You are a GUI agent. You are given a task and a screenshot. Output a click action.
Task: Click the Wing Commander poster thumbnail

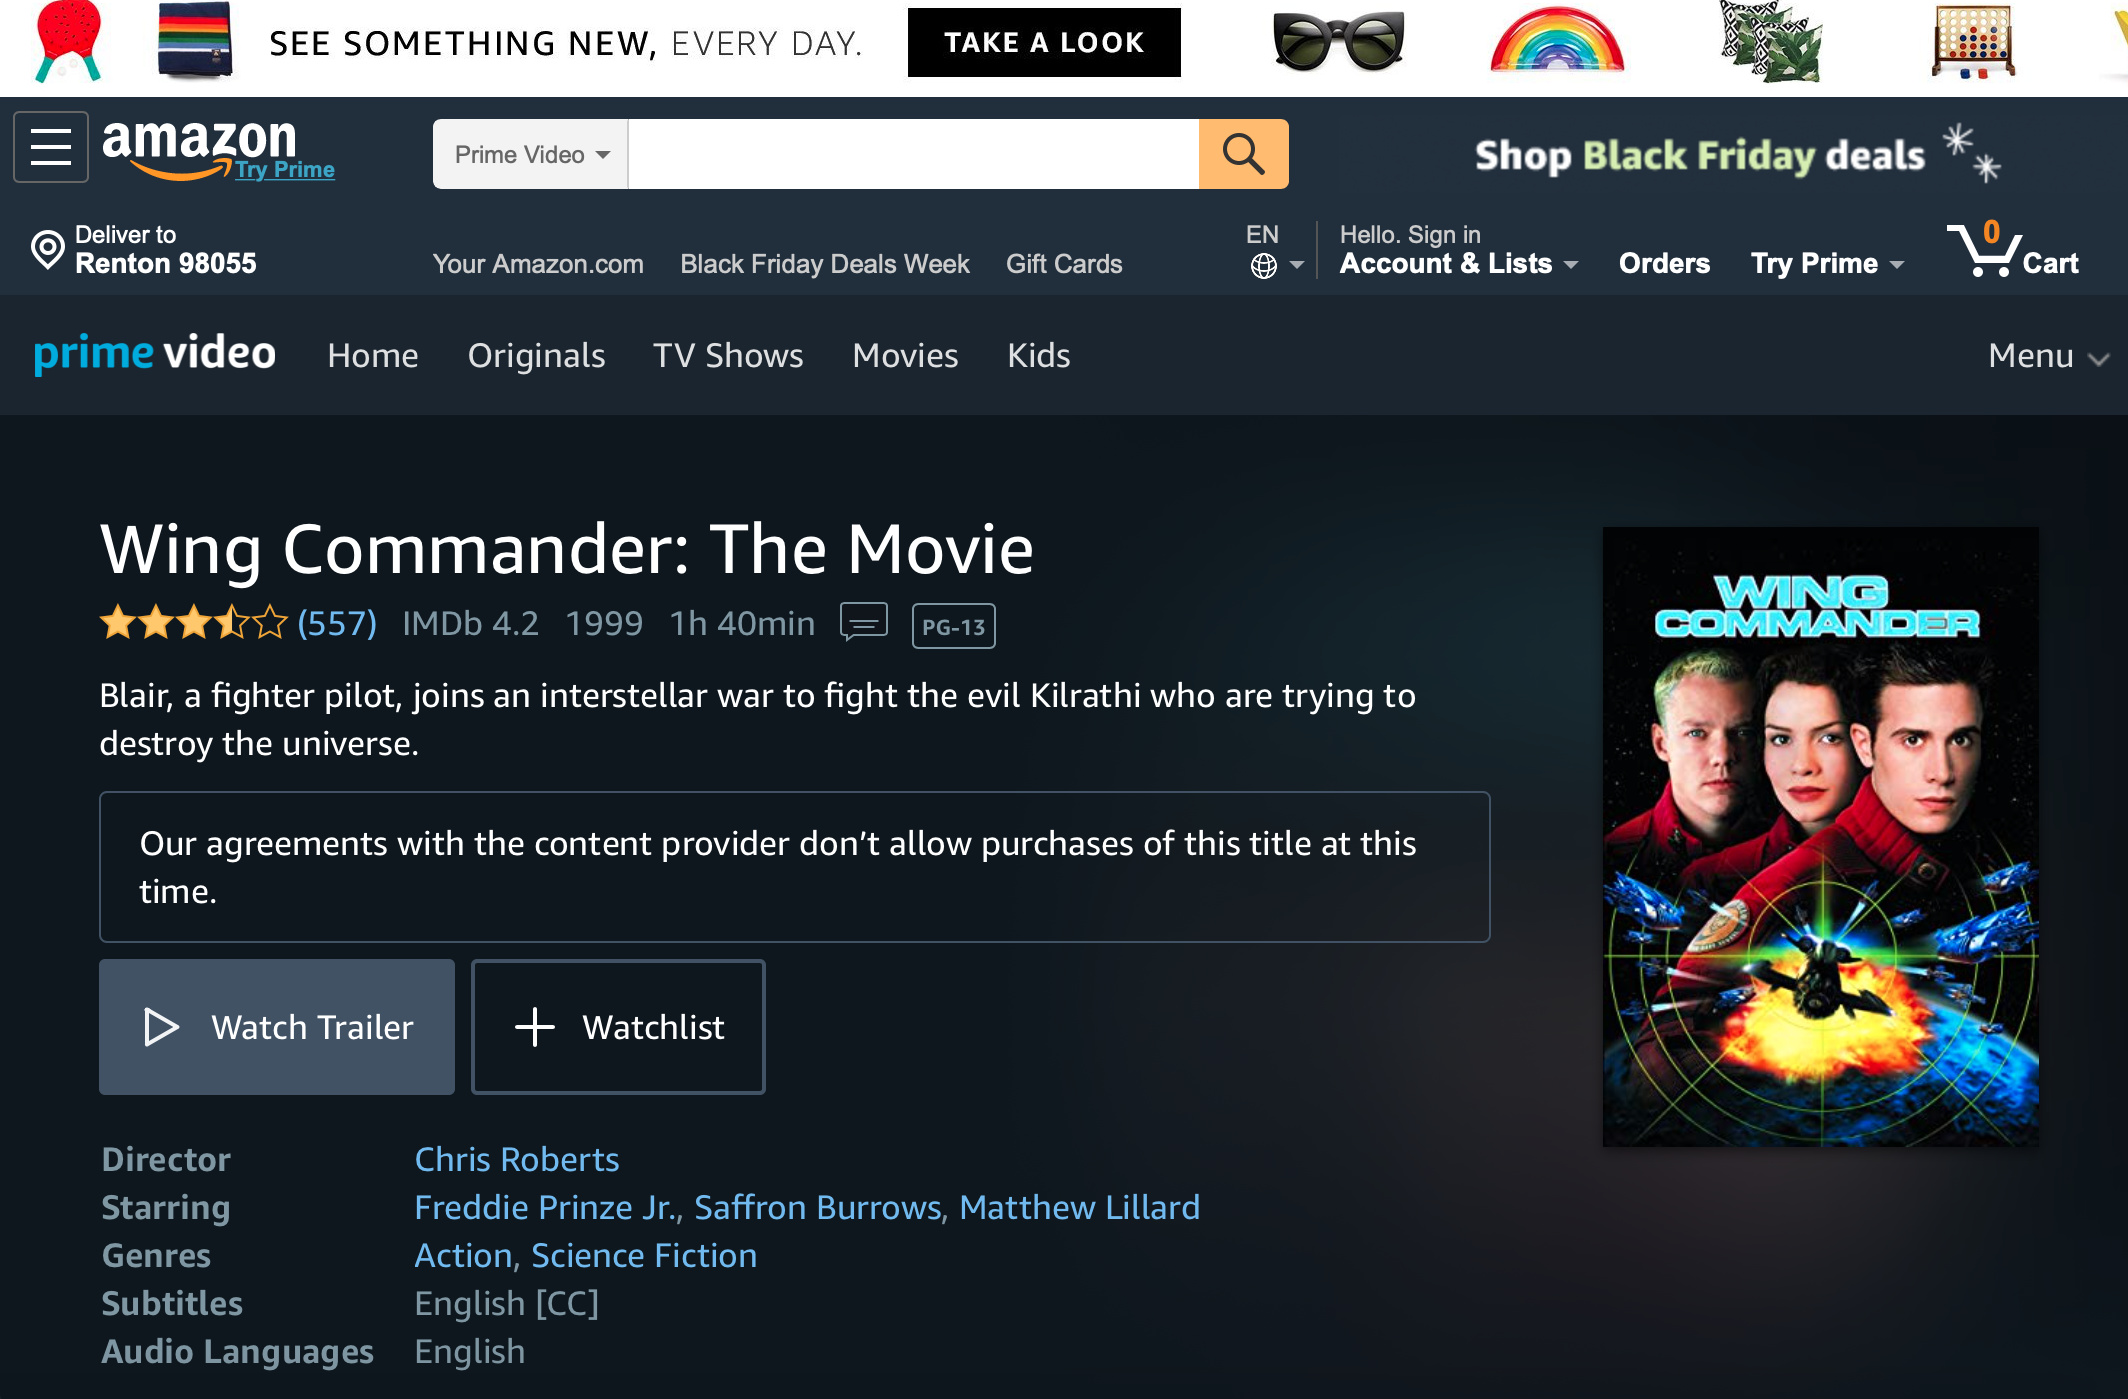[x=1820, y=837]
